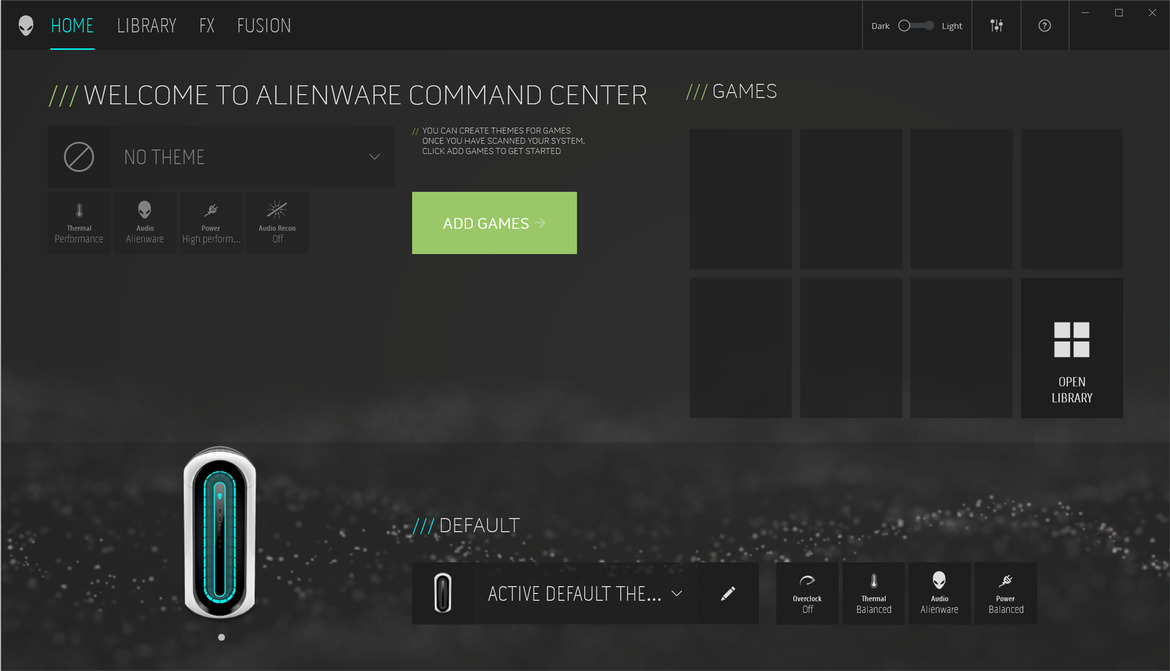Click the Alienware desktop tower image
Screen dimensions: 1170x671
coord(220,532)
